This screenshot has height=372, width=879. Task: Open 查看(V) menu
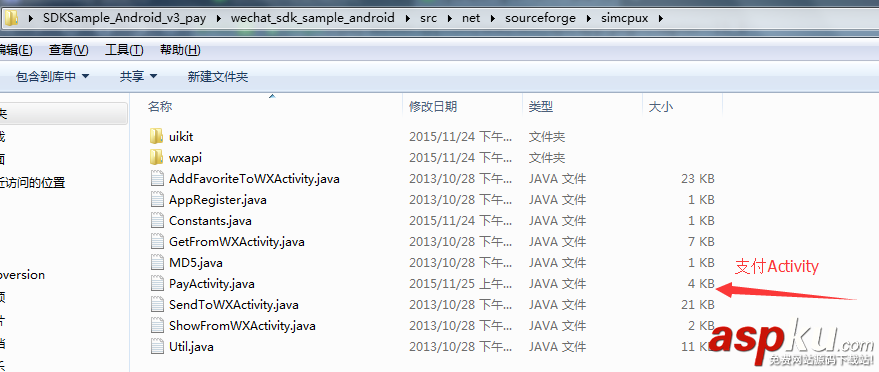[x=68, y=50]
